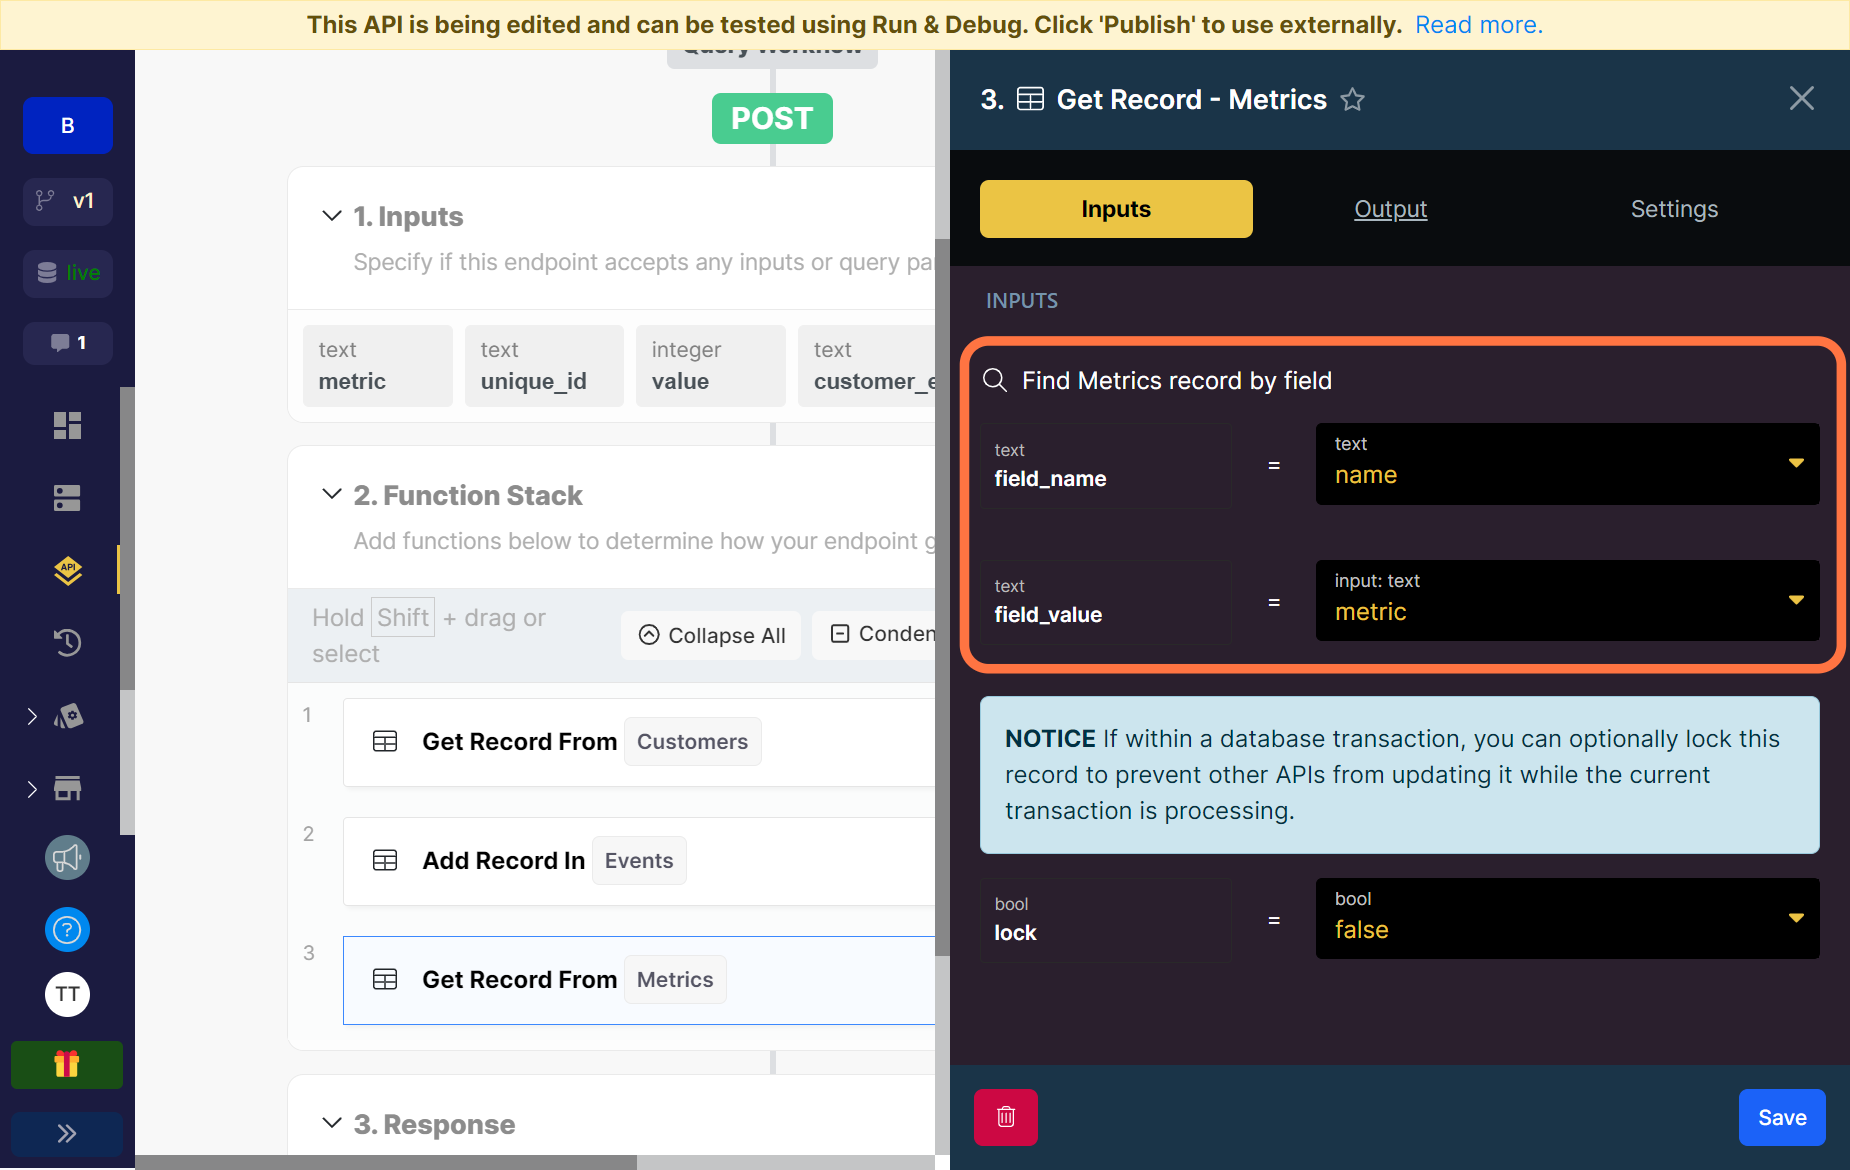The image size is (1850, 1170).
Task: Select the customer_e text input chip
Action: coord(867,366)
